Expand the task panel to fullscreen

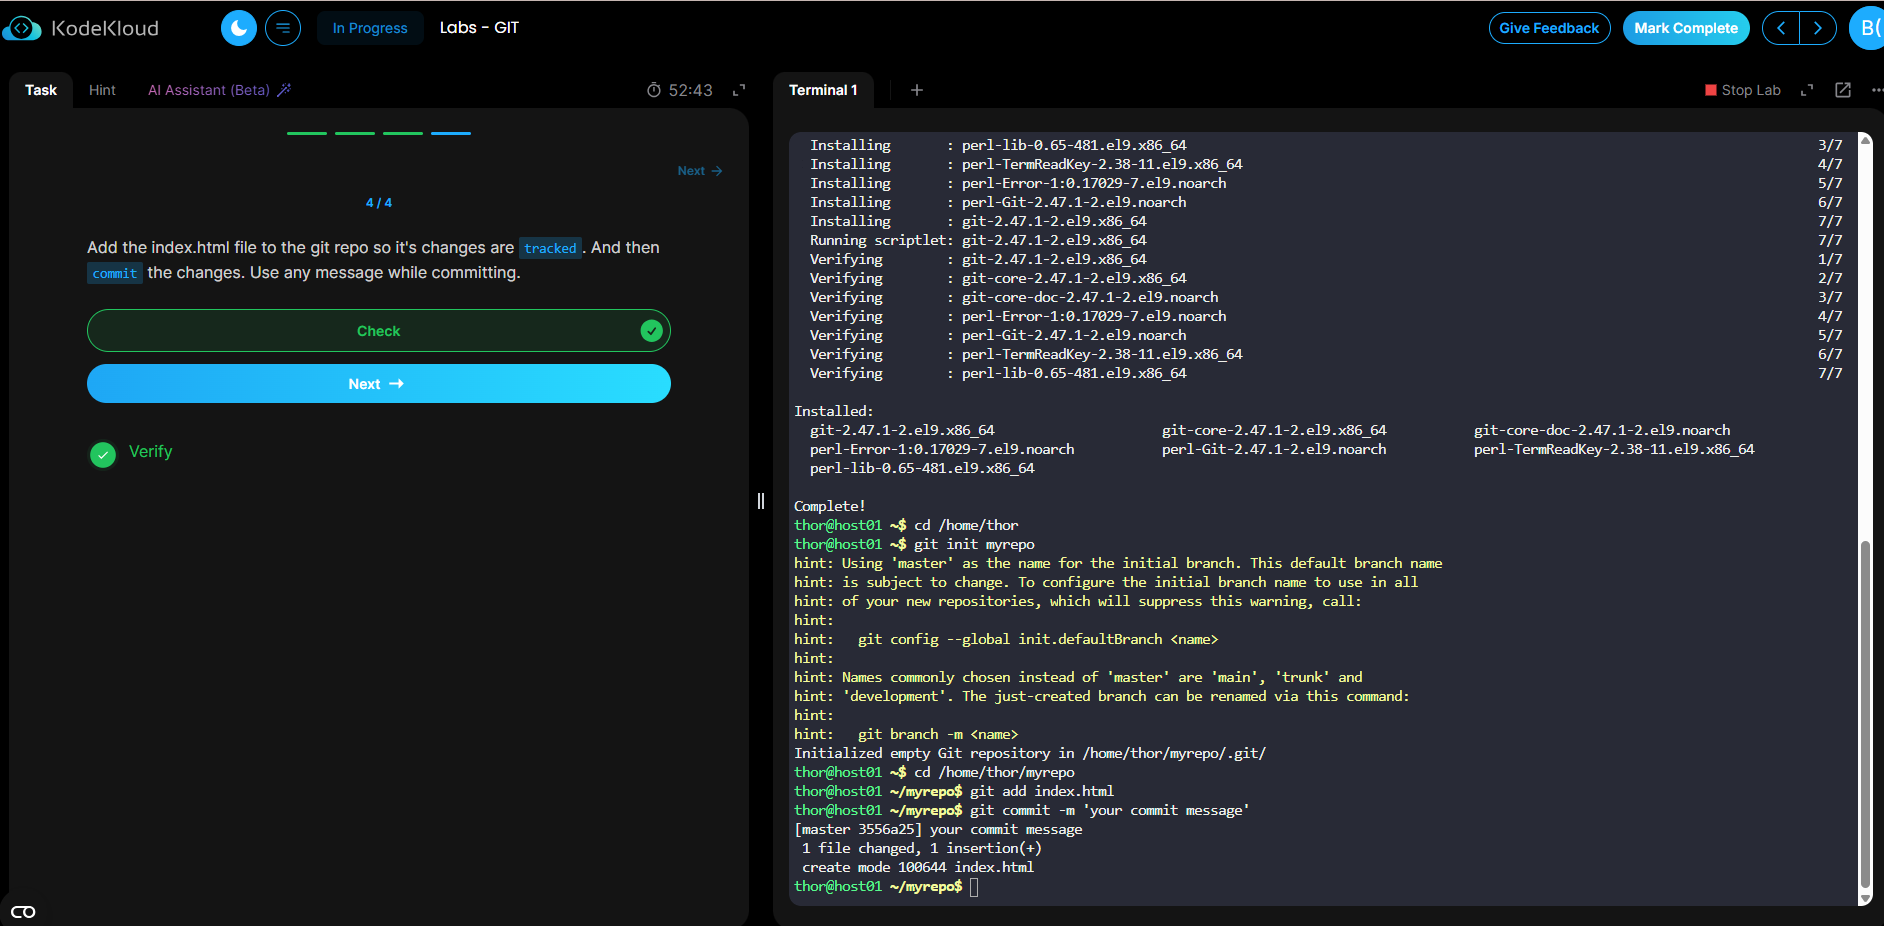[x=739, y=90]
